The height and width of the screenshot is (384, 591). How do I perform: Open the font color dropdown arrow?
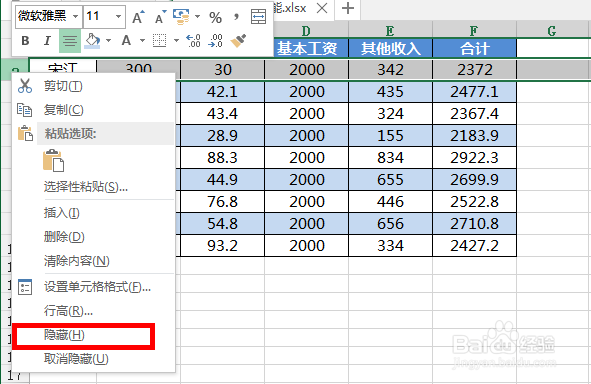click(142, 40)
